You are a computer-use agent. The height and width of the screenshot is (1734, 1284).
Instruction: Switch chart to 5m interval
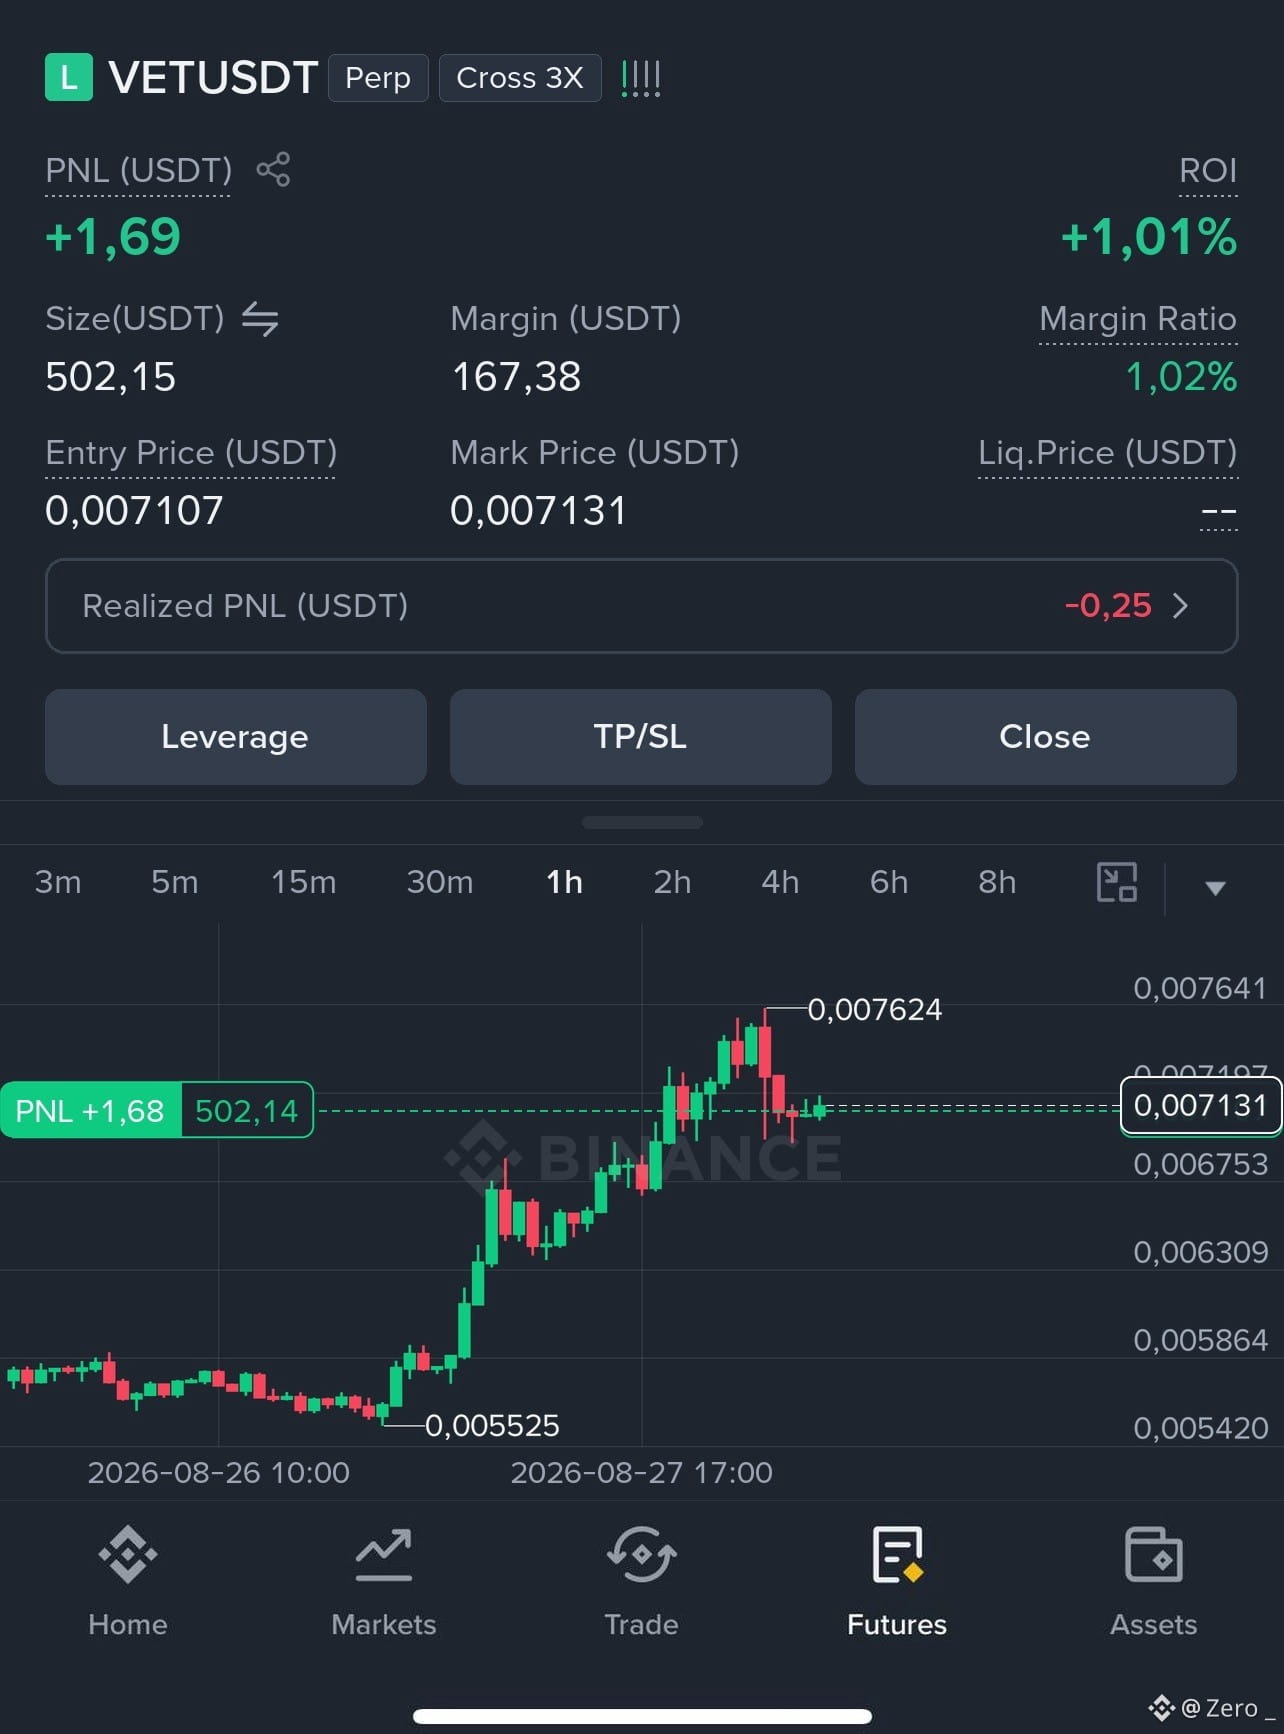click(175, 882)
